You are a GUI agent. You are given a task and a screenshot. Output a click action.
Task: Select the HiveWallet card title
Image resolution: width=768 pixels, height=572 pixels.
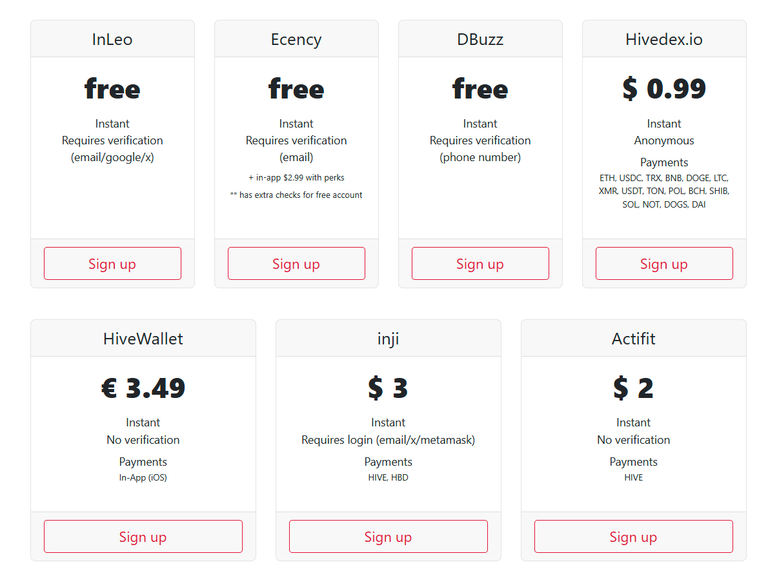point(143,338)
